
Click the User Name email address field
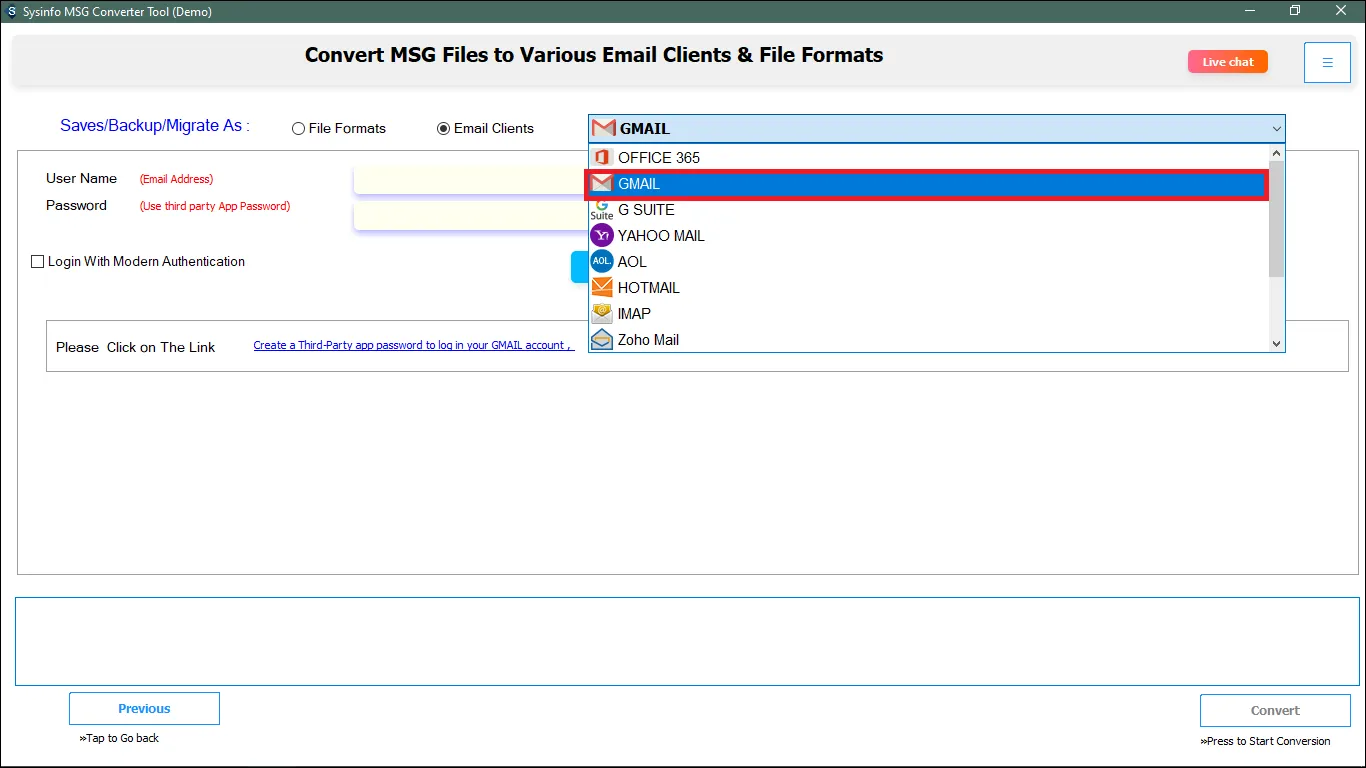point(470,180)
